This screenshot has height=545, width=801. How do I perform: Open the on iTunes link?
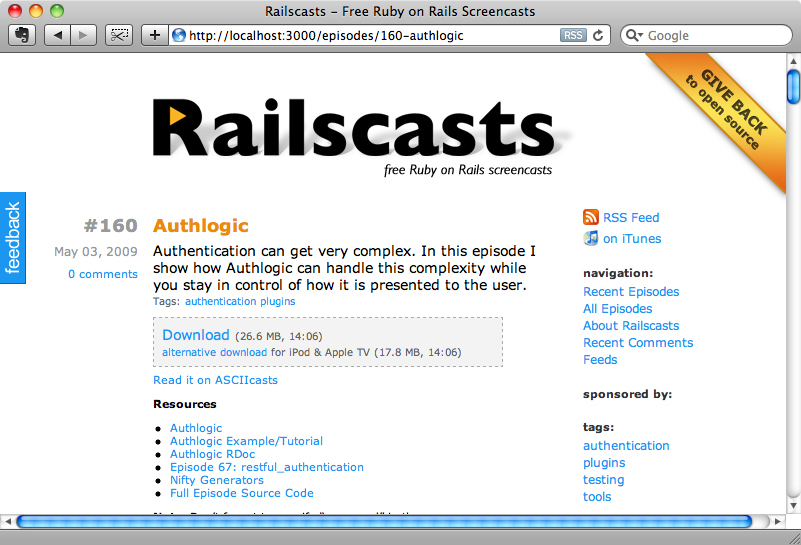pos(632,239)
